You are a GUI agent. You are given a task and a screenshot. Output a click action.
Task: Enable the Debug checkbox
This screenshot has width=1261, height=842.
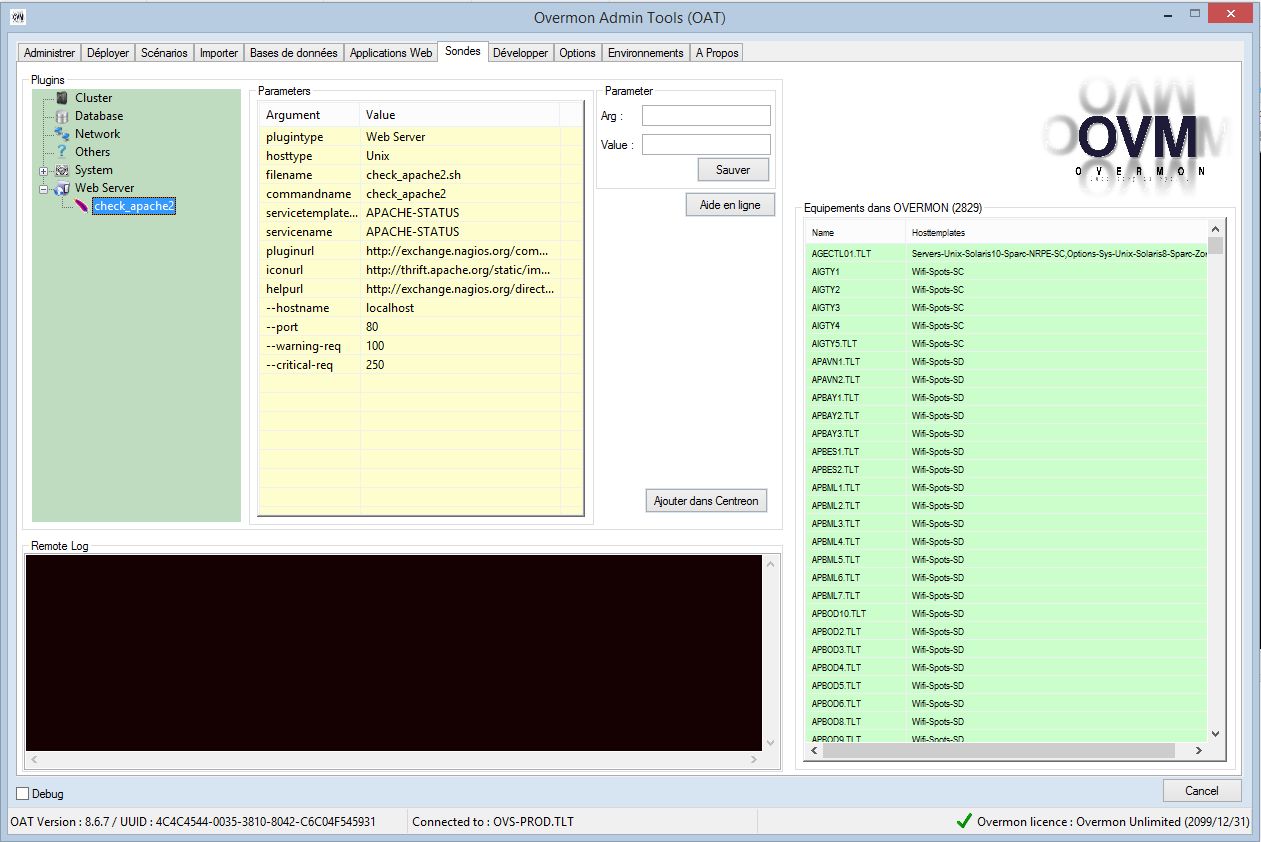[x=23, y=794]
